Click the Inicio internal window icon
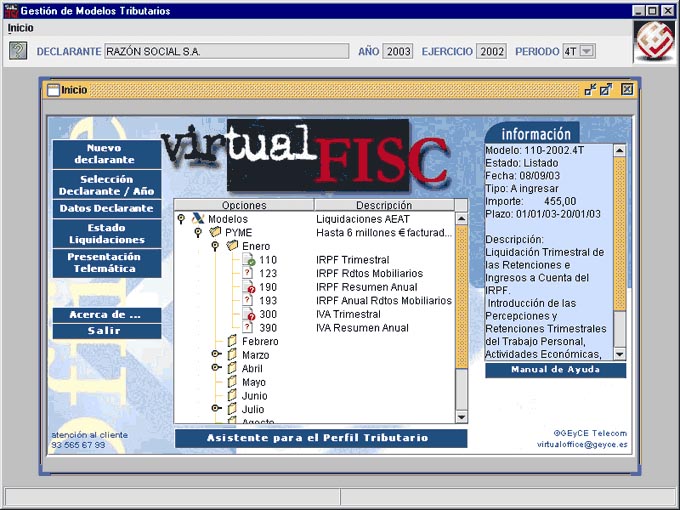Viewport: 680px width, 510px height. pos(53,90)
